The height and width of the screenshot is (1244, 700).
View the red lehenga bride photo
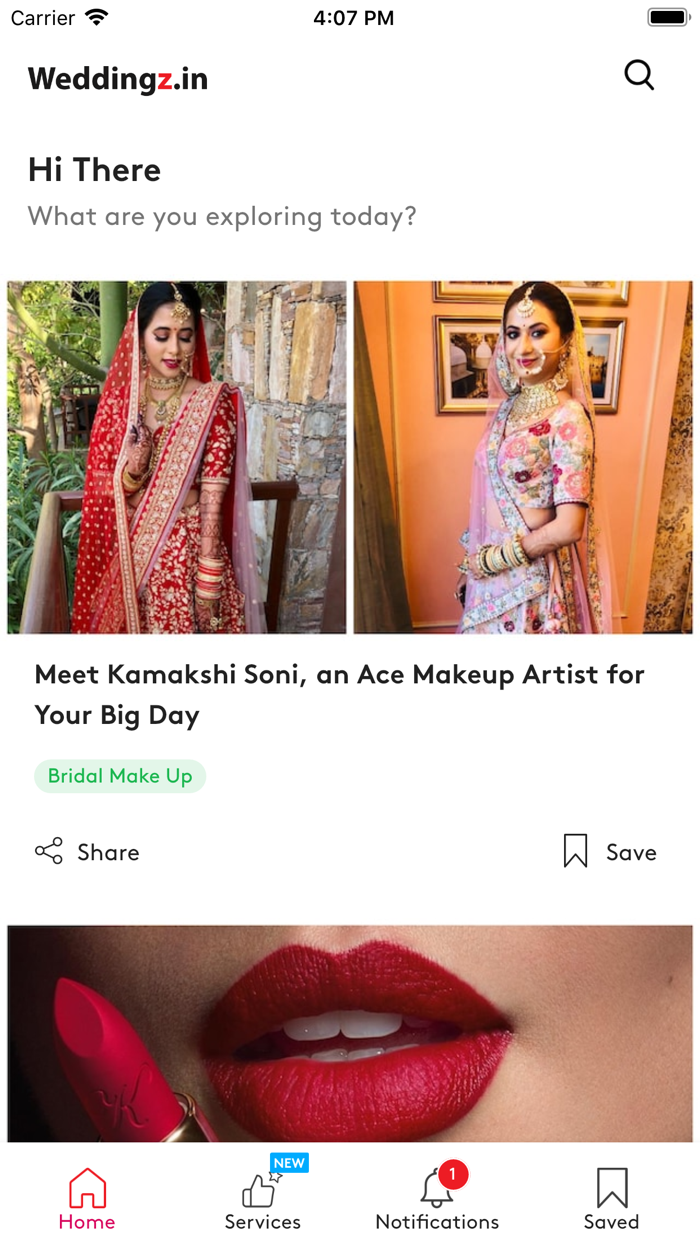click(x=177, y=457)
